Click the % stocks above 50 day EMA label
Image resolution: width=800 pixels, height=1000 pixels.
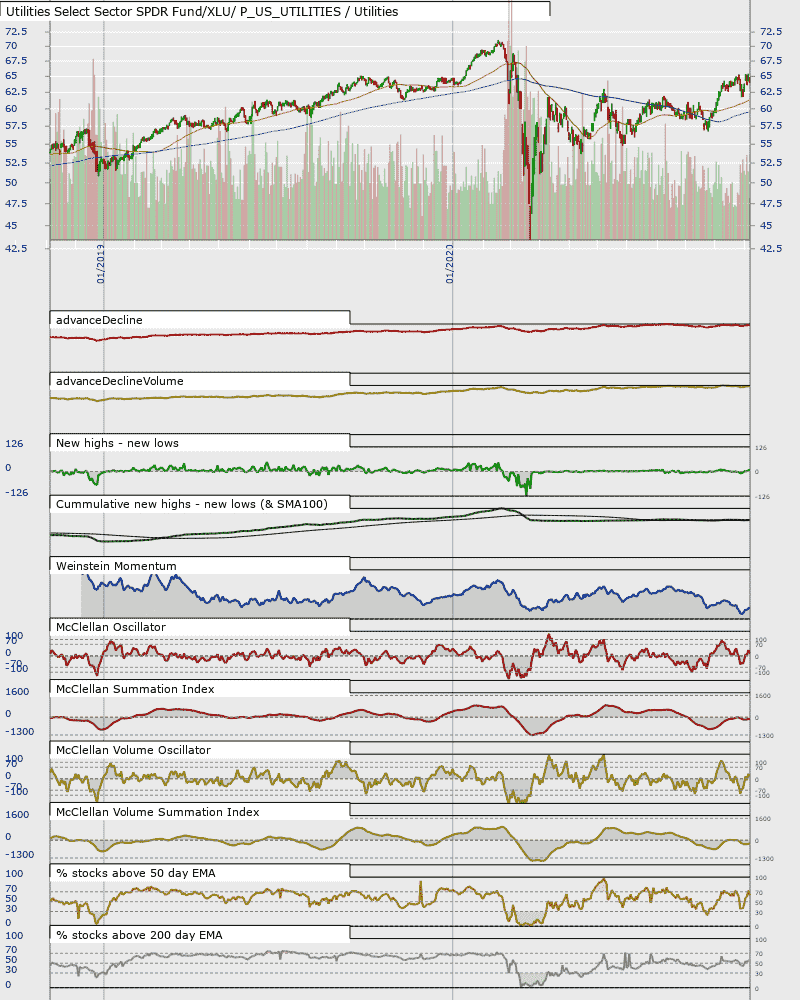(135, 874)
